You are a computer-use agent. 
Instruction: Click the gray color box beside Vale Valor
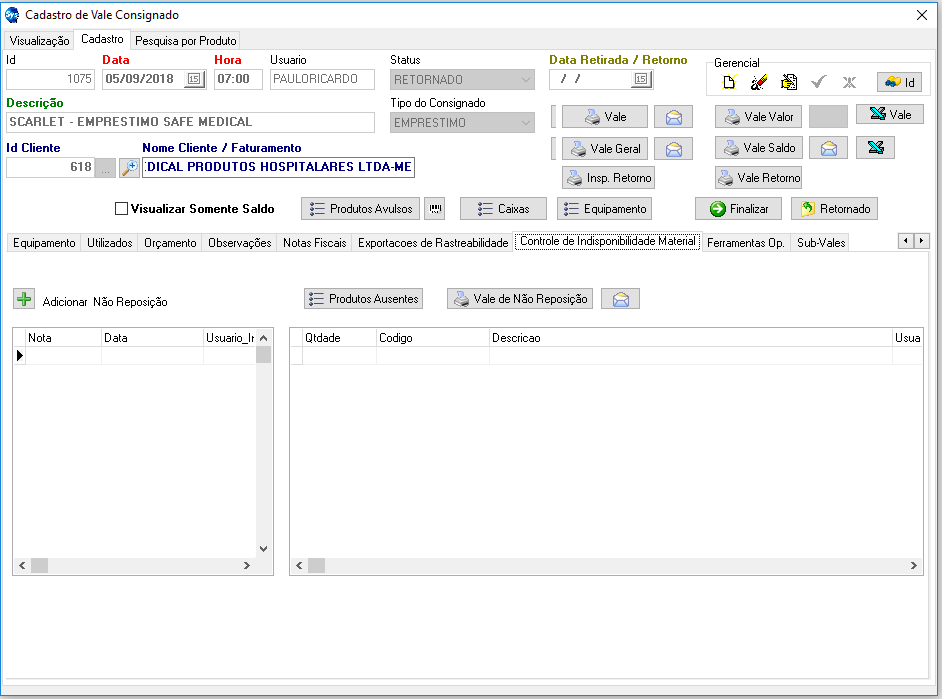pyautogui.click(x=828, y=117)
